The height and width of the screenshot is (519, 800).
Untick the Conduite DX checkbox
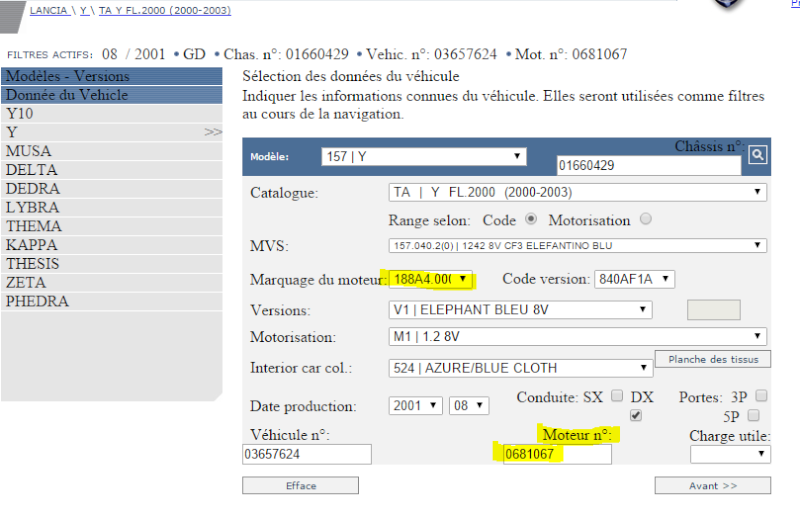[x=636, y=415]
